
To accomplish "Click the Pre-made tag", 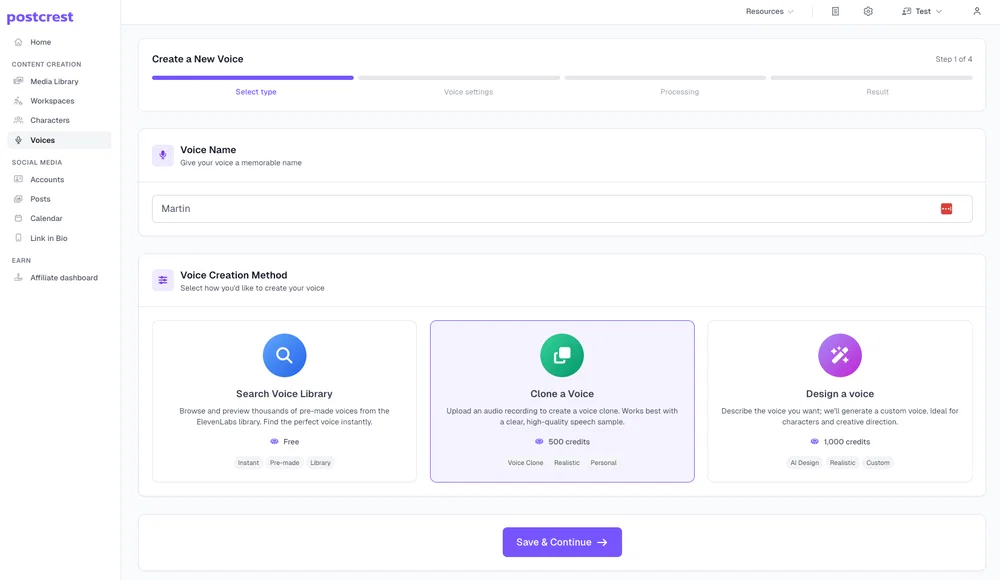I will (x=284, y=463).
